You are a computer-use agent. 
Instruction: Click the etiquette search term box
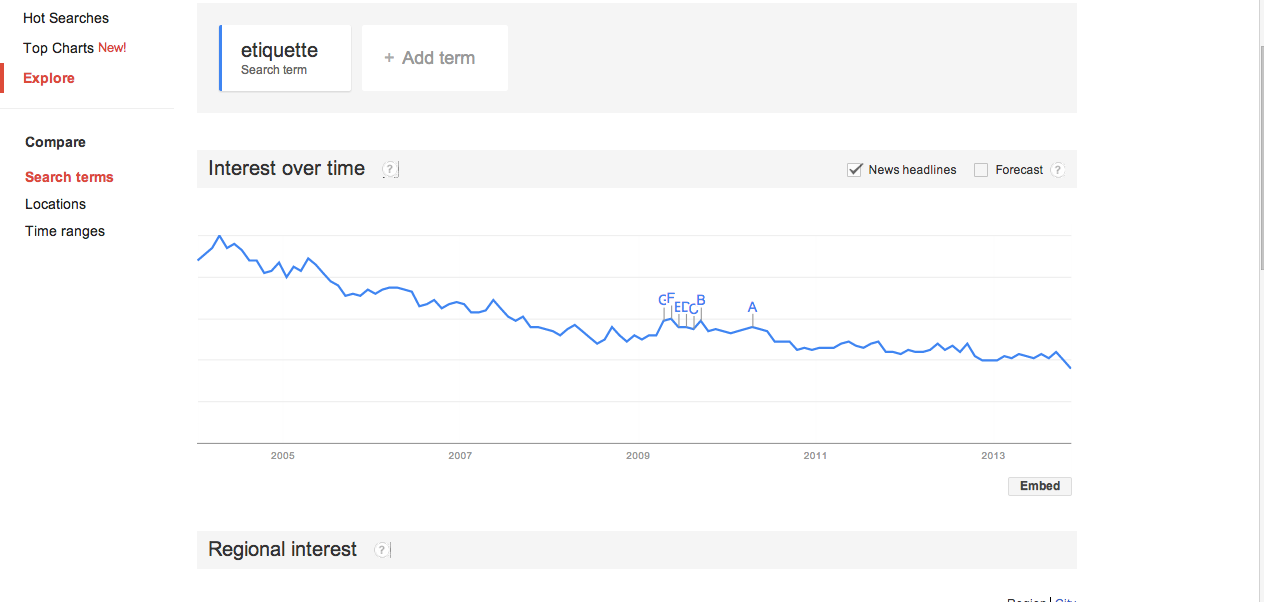pos(285,58)
